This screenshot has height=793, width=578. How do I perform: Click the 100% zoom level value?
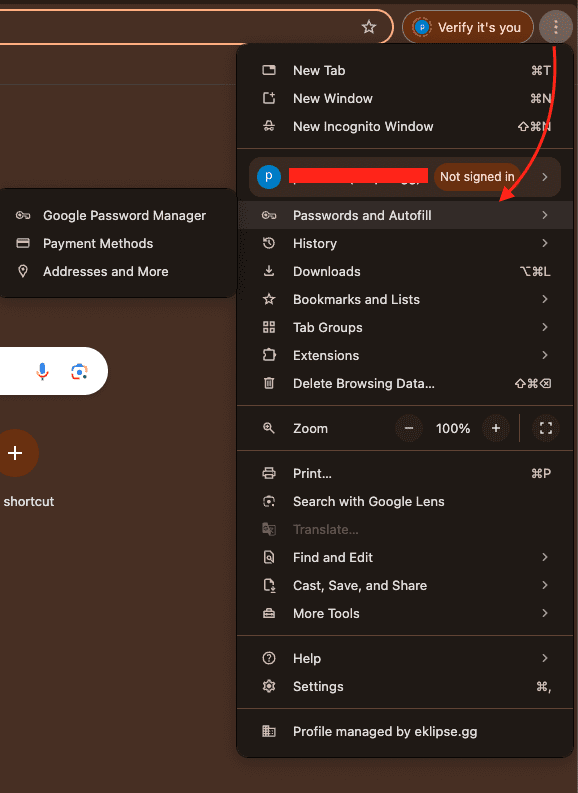coord(453,428)
